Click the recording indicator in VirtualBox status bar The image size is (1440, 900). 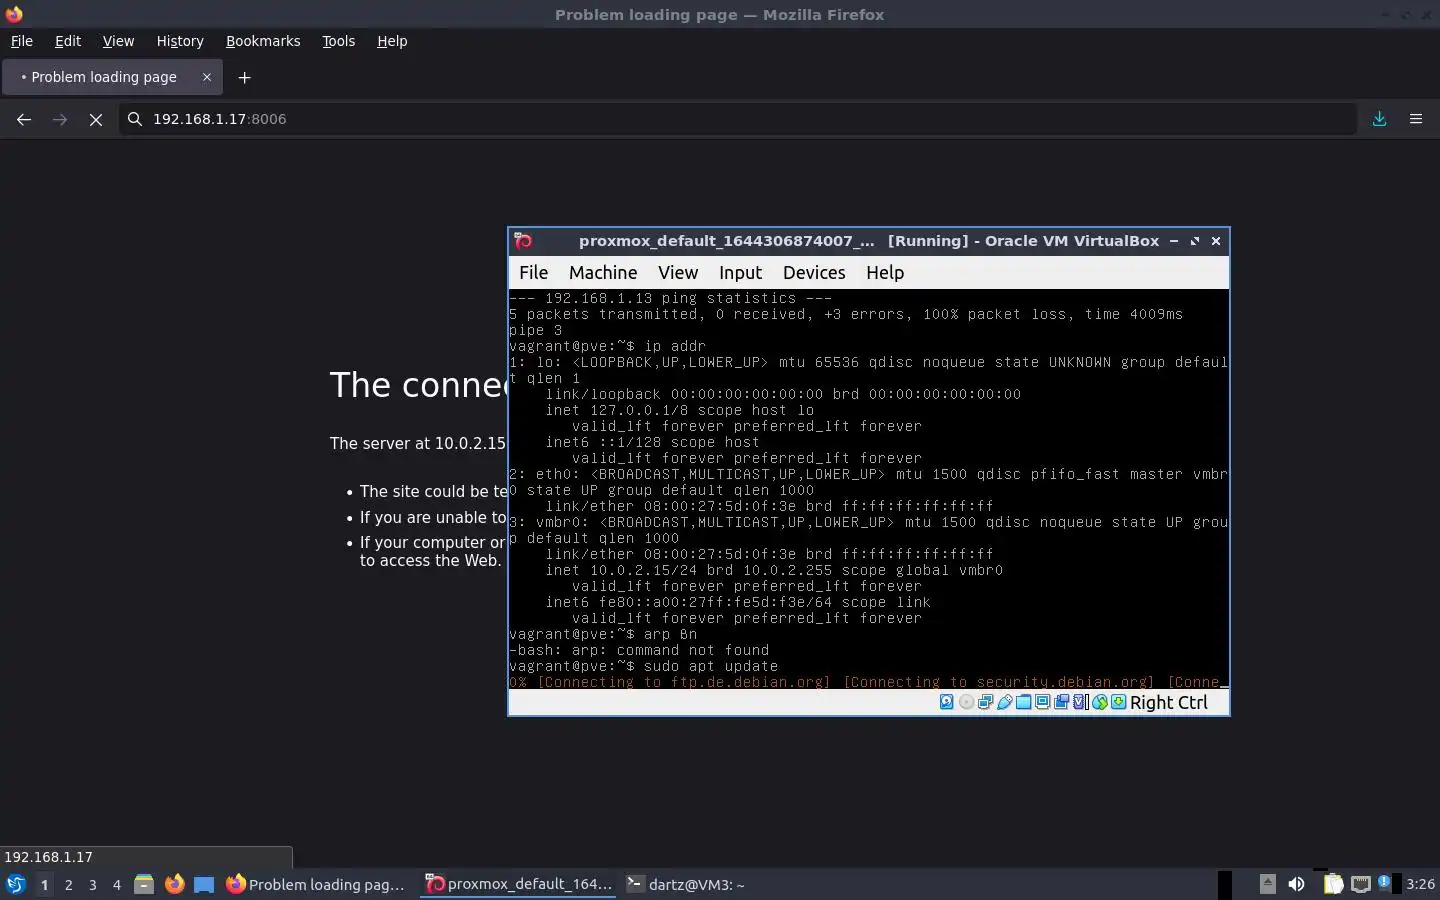pyautogui.click(x=1061, y=702)
